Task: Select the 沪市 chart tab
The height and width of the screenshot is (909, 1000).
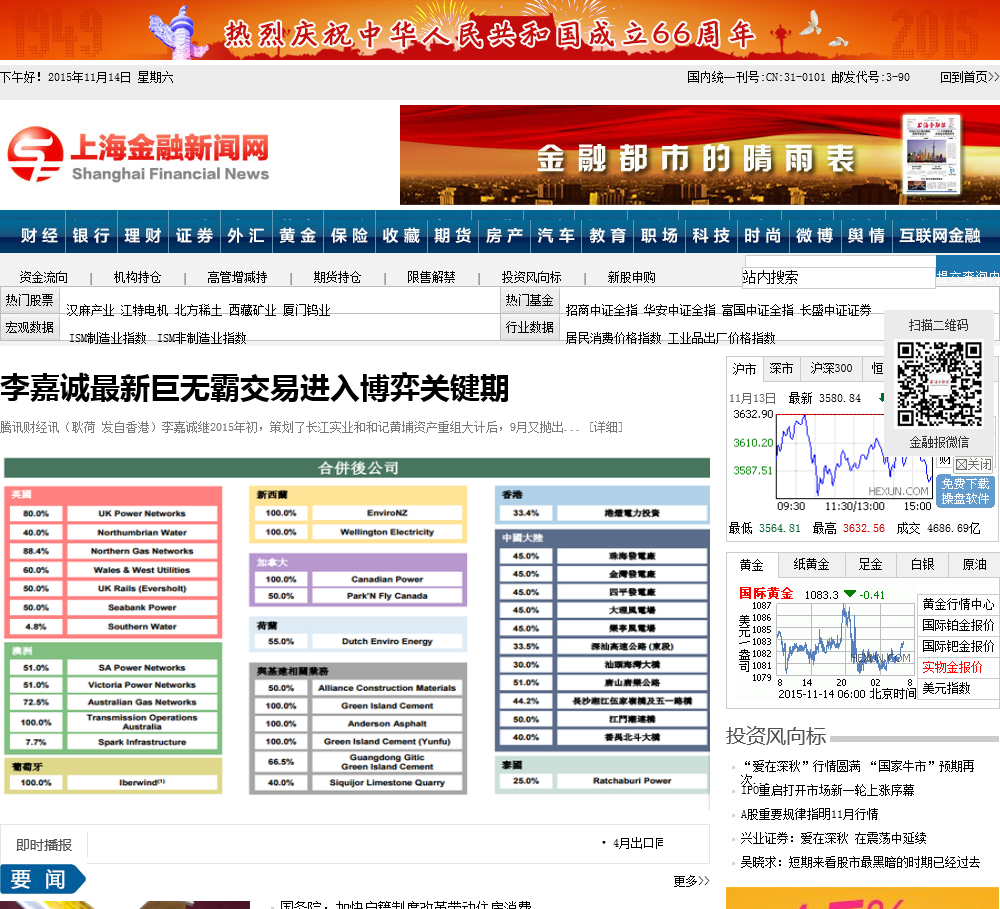Action: [744, 369]
